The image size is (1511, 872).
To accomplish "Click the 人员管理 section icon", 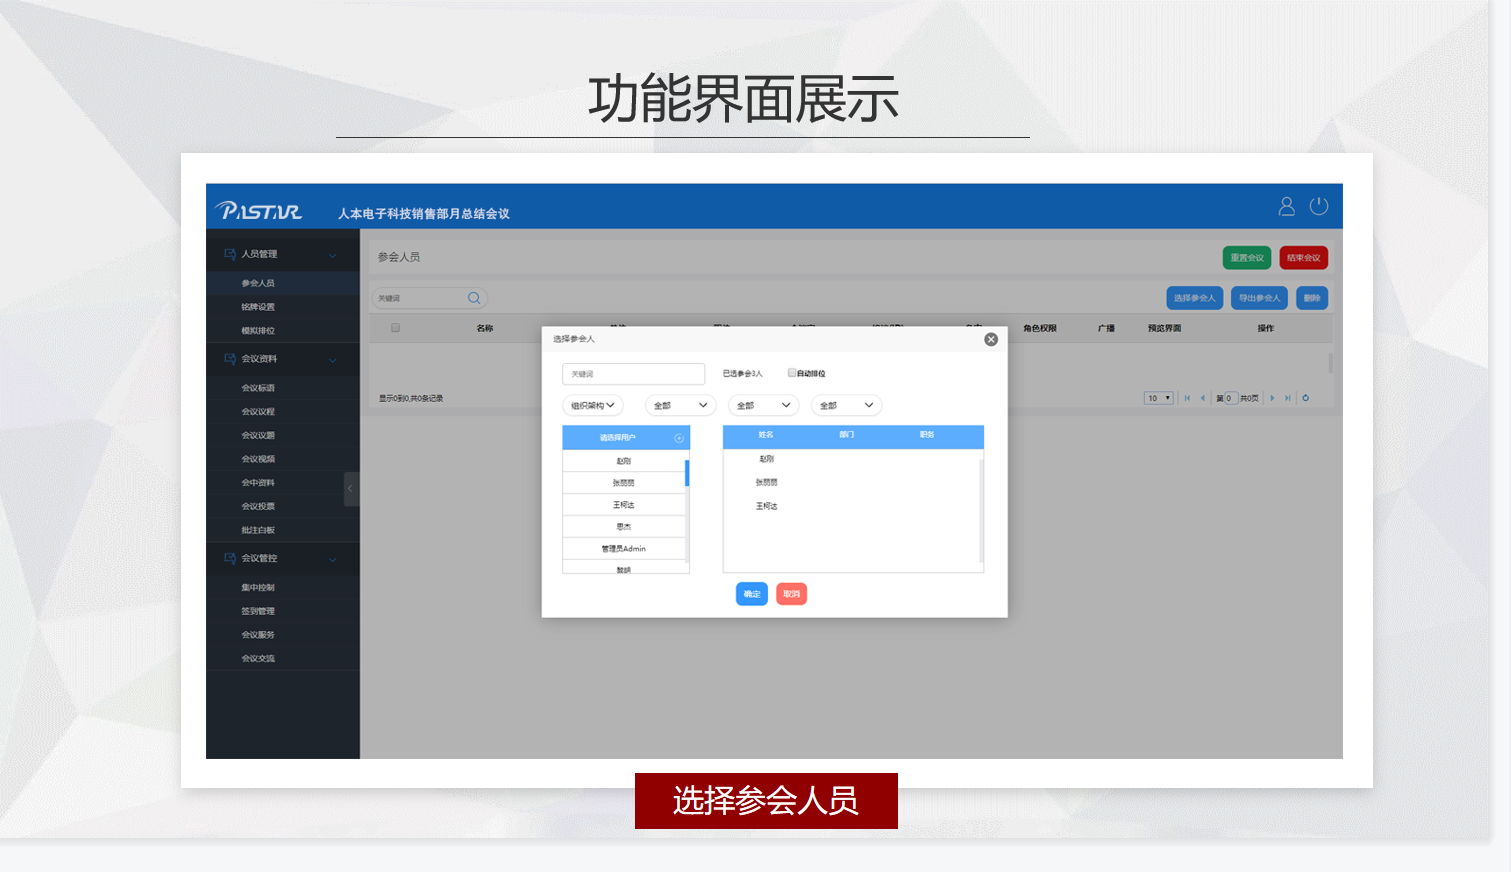I will tap(230, 254).
